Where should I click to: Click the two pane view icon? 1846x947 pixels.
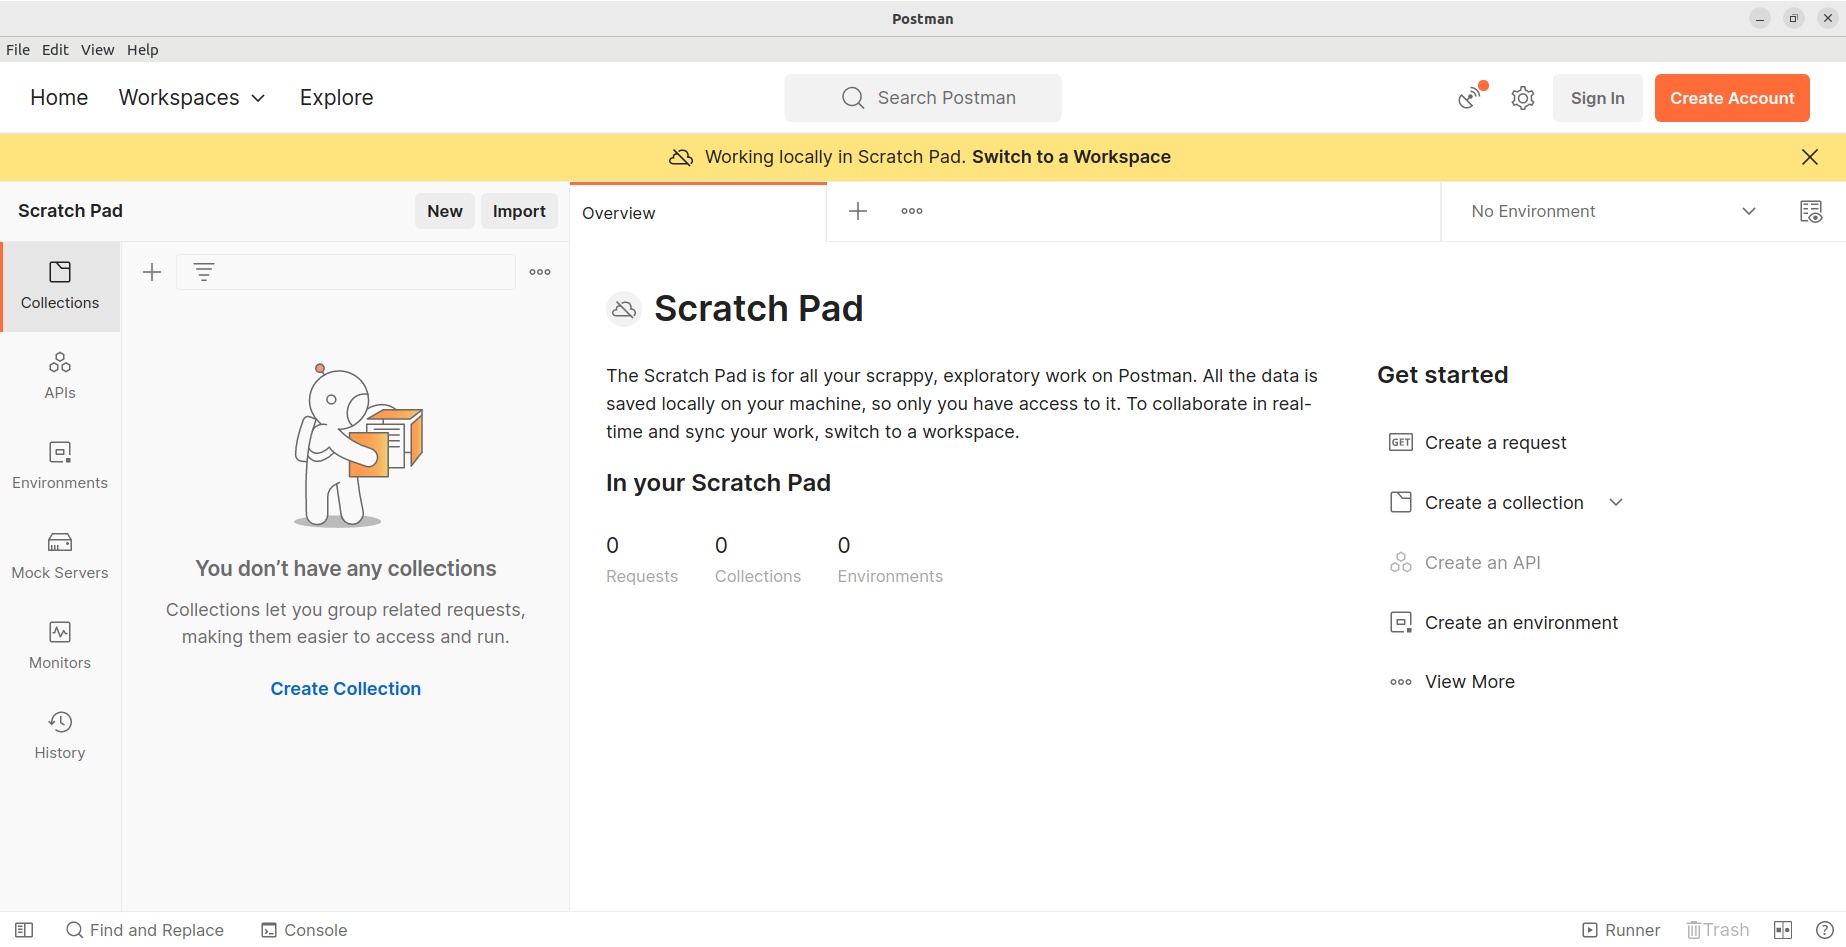coord(1783,930)
